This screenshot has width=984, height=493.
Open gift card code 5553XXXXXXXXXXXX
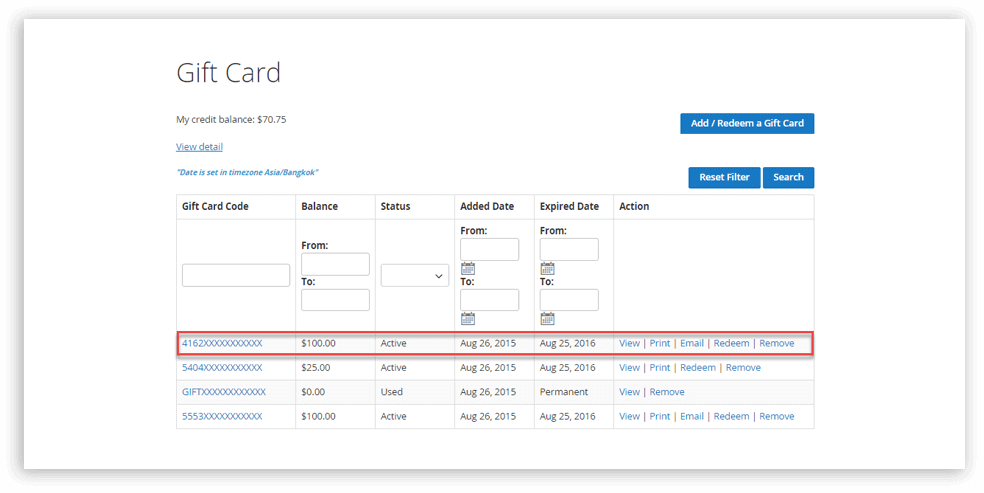(222, 416)
